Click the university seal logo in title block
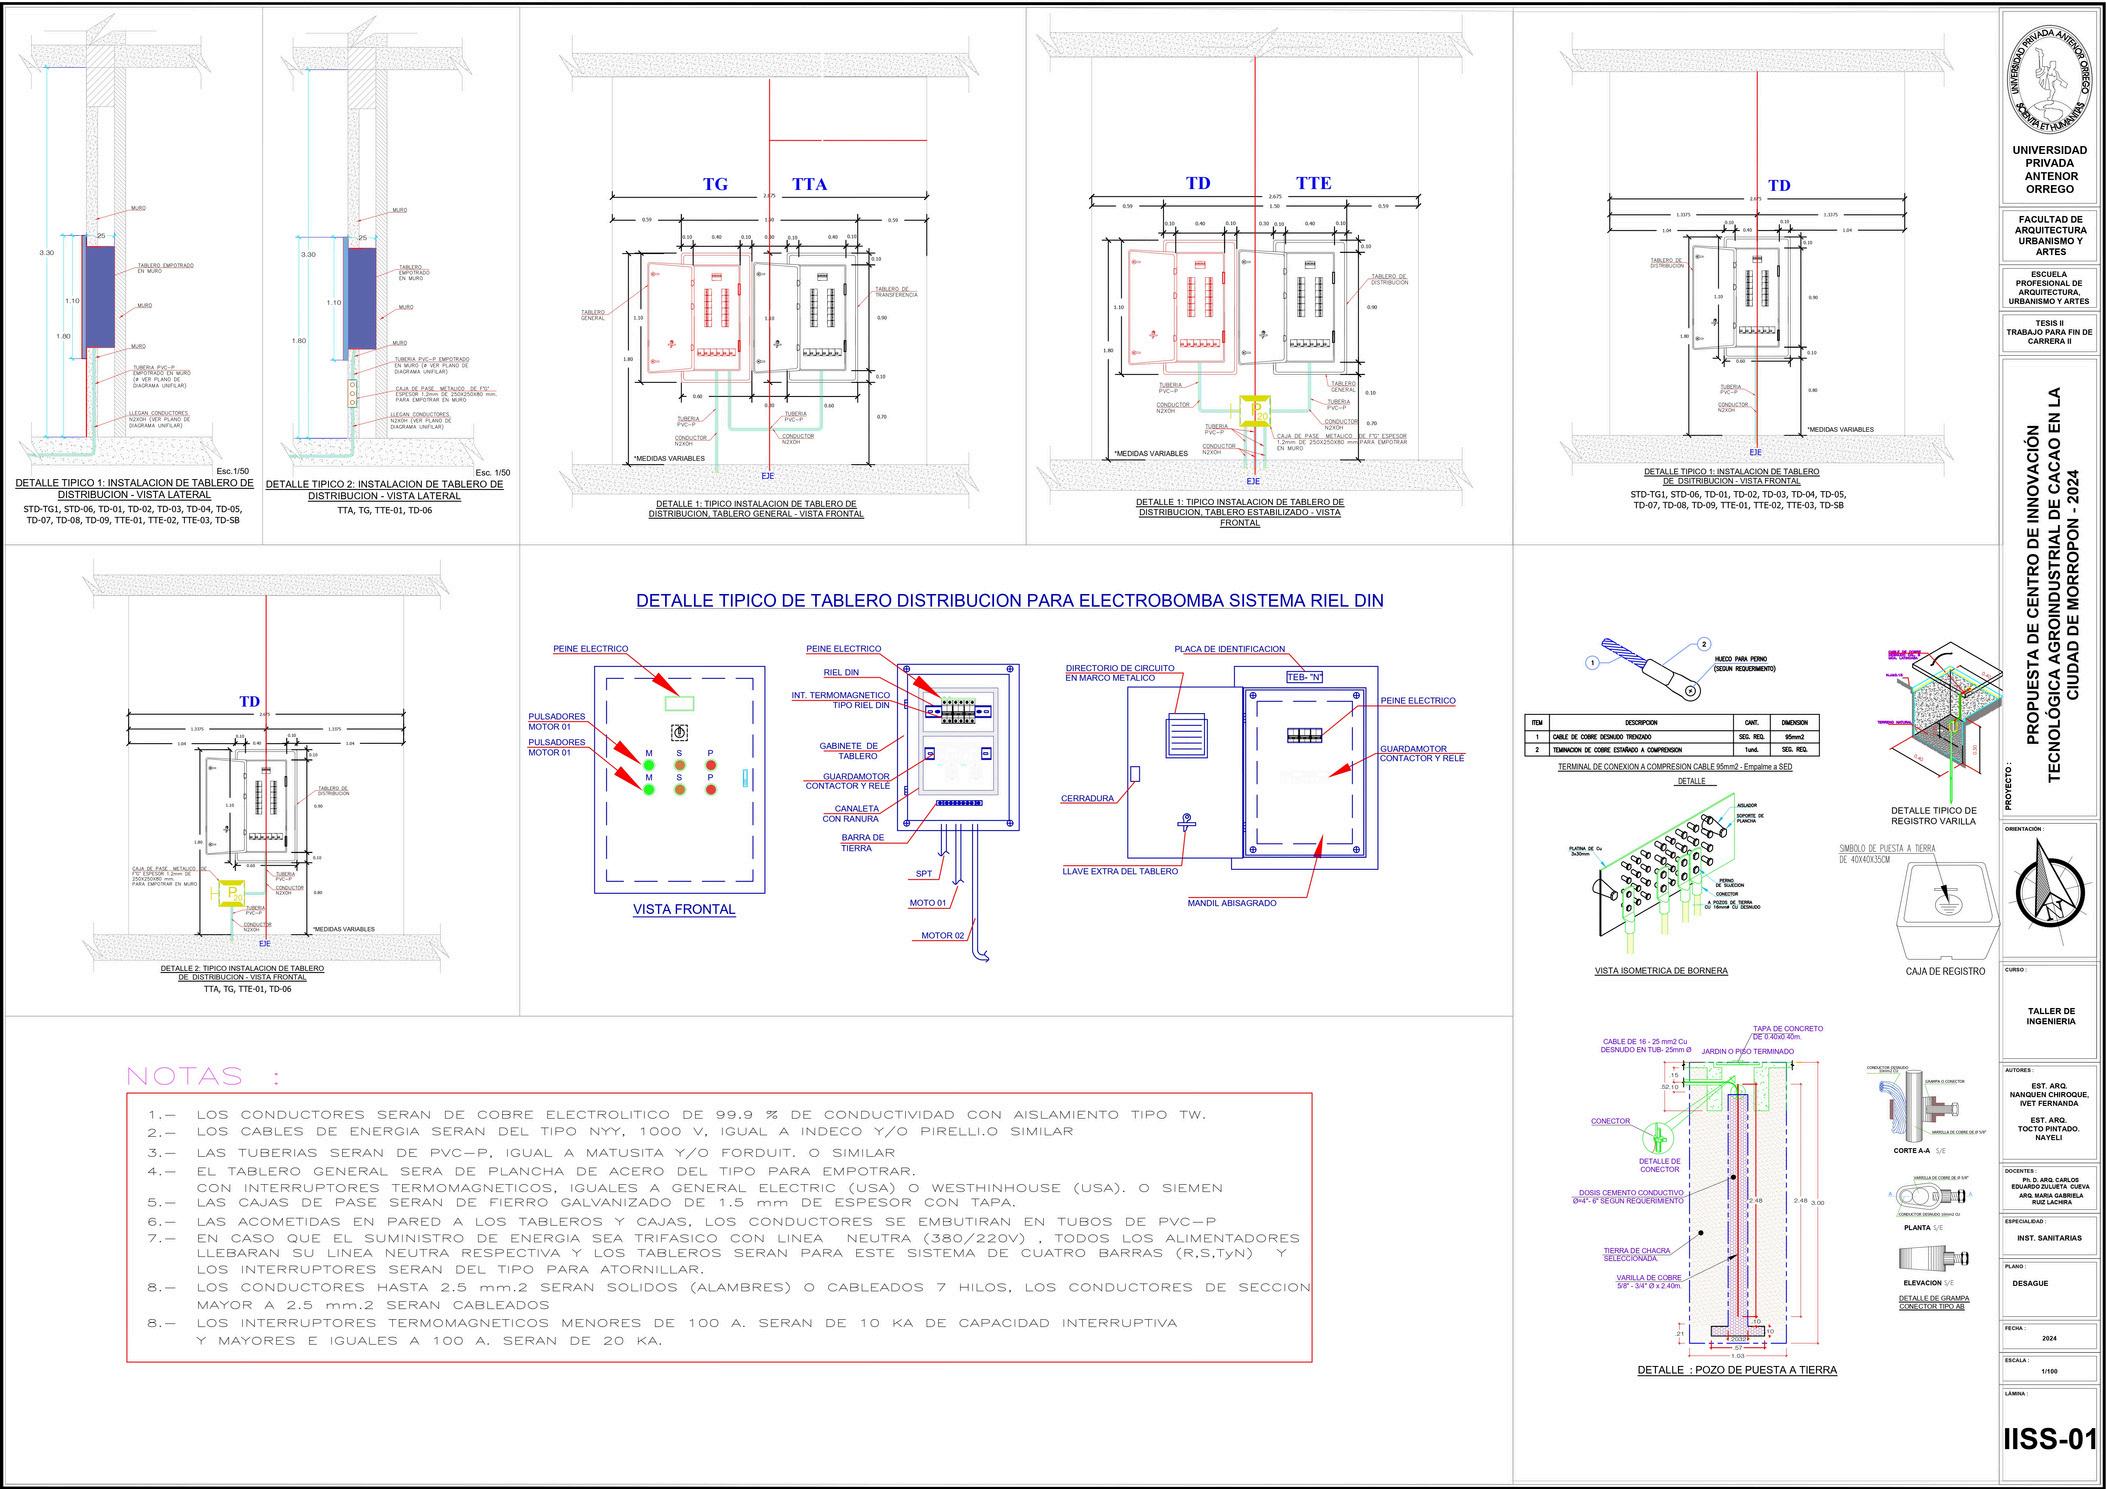The height and width of the screenshot is (1489, 2106). (x=2050, y=78)
